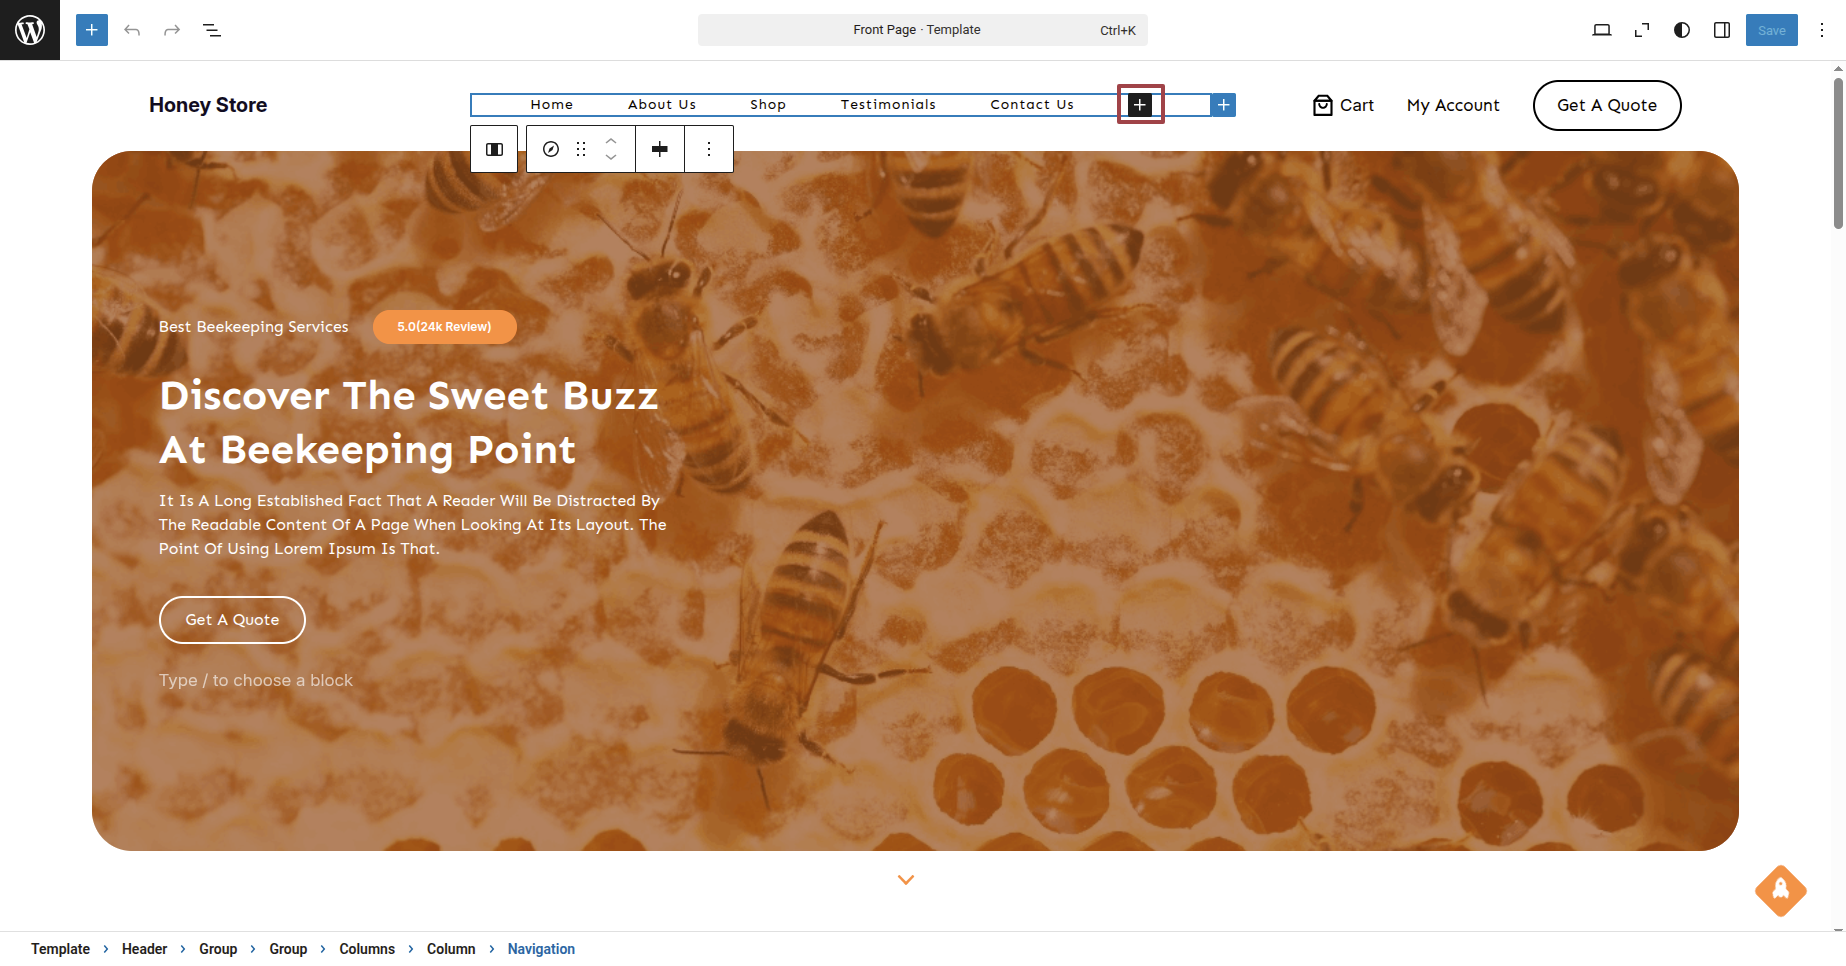Open the device preview dropdown (laptop icon)
Viewport: 1846px width, 966px height.
pos(1602,30)
